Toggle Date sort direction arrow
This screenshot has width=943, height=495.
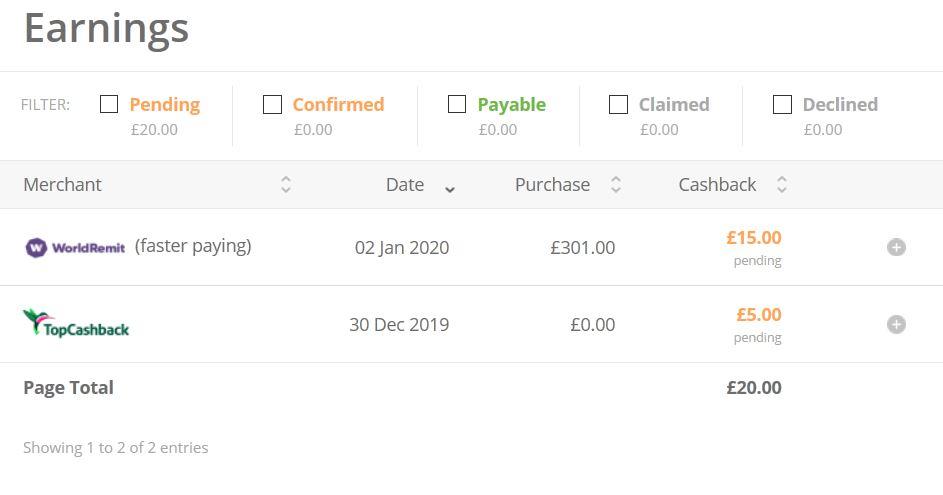[x=450, y=188]
